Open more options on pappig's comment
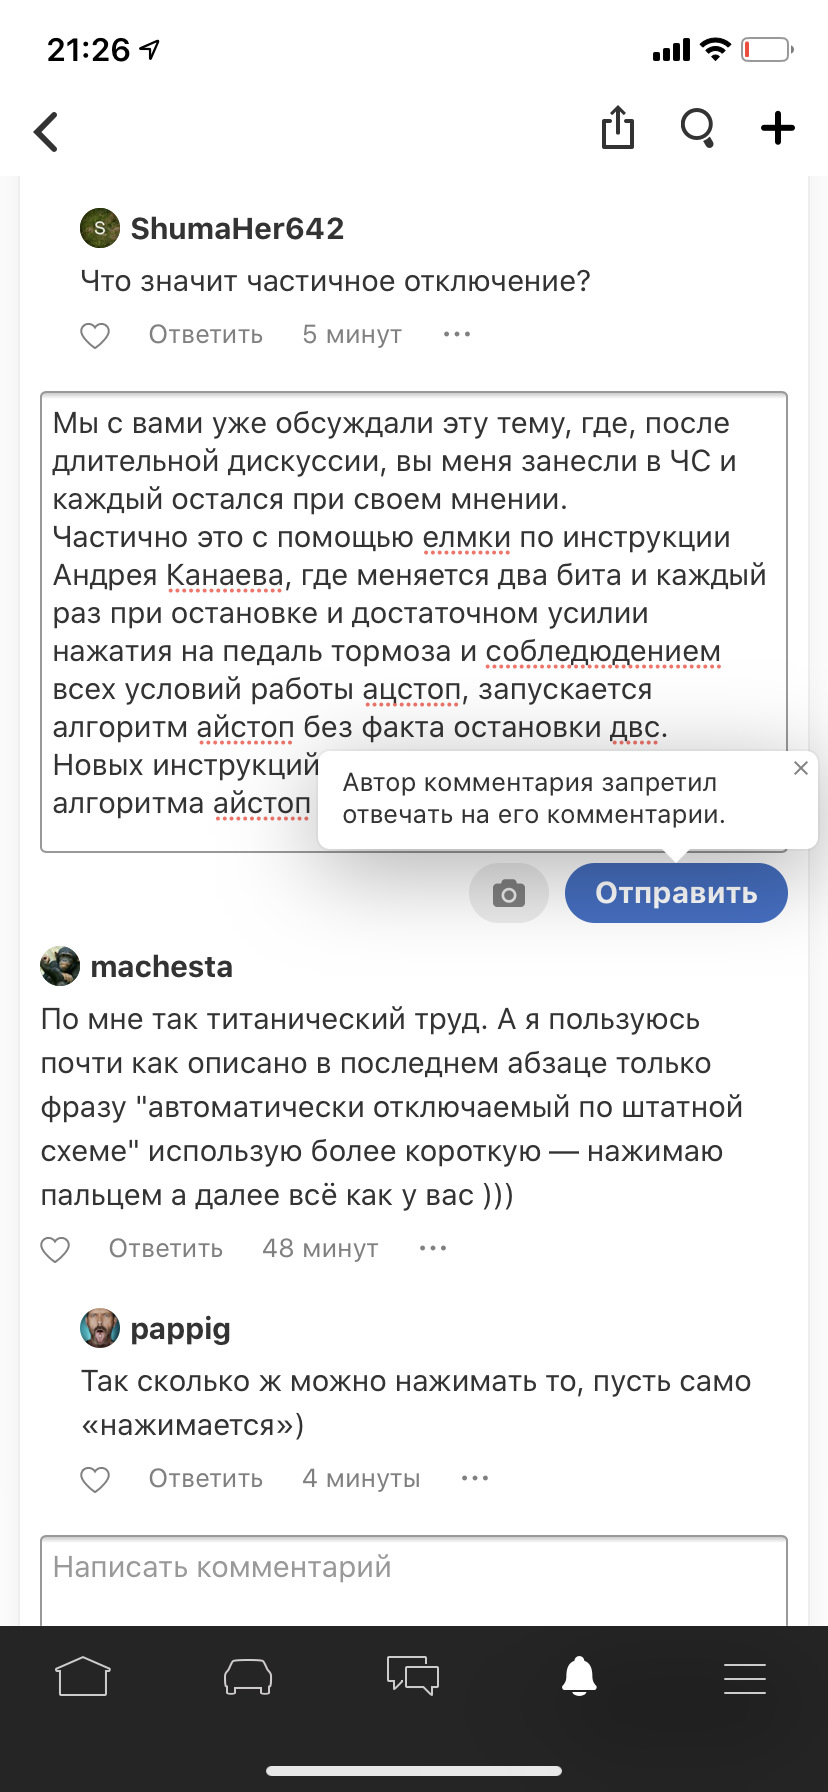 [475, 1478]
